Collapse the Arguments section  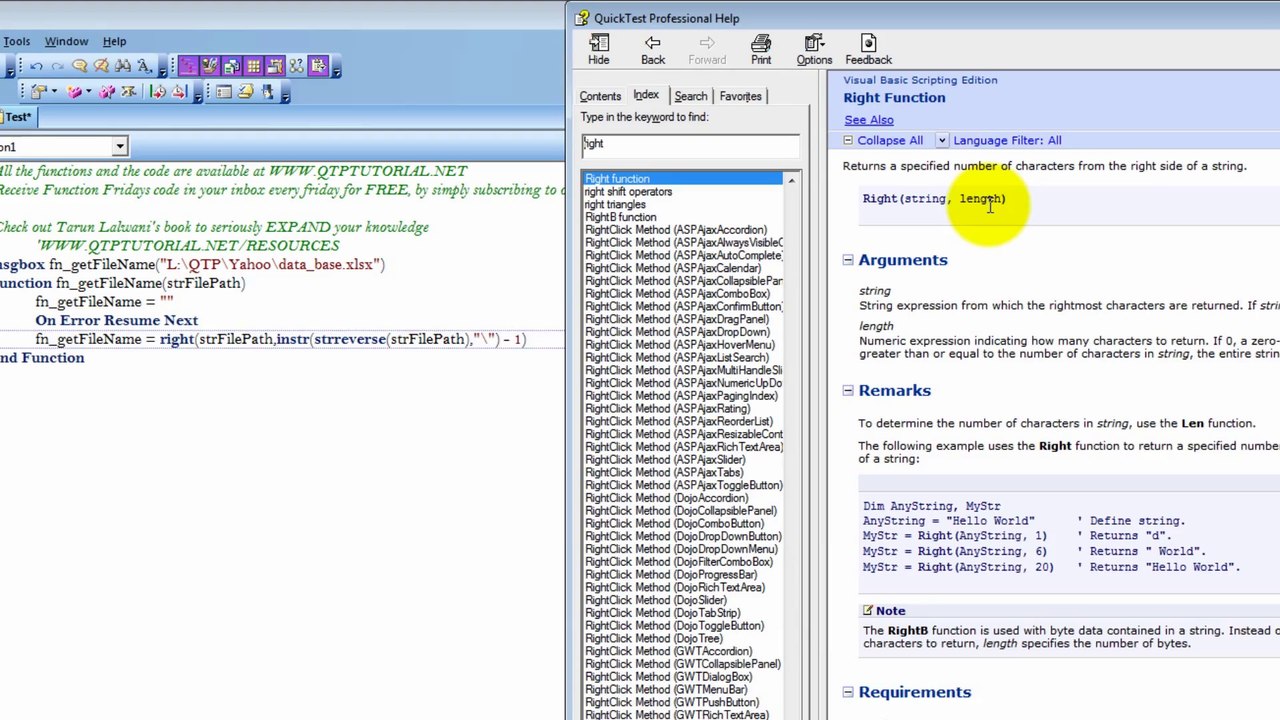pyautogui.click(x=848, y=260)
